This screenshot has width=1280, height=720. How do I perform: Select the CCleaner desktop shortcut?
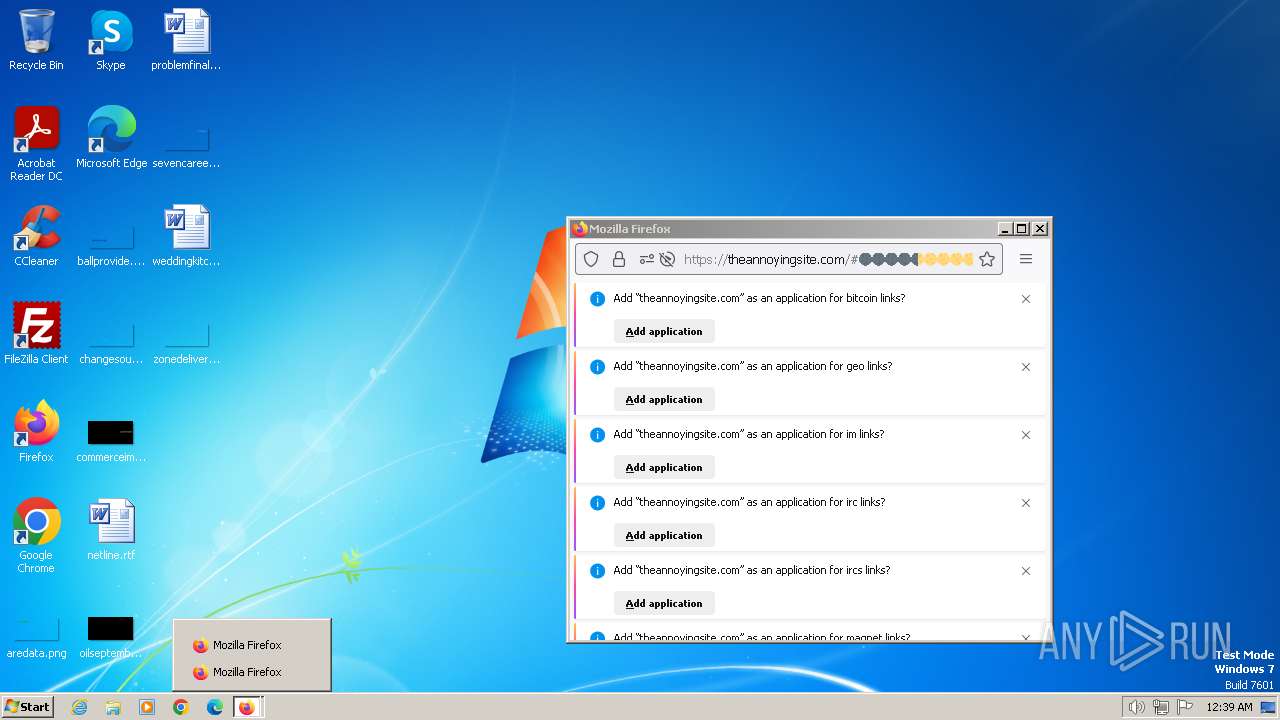click(36, 237)
